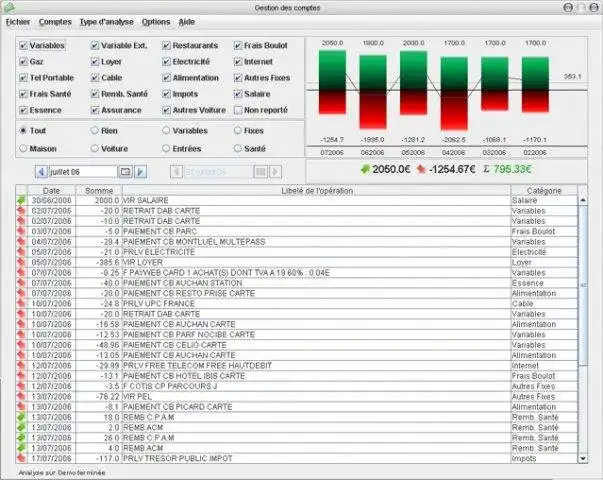The width and height of the screenshot is (603, 480).
Task: Select the Fixes radio button
Action: pyautogui.click(x=238, y=130)
